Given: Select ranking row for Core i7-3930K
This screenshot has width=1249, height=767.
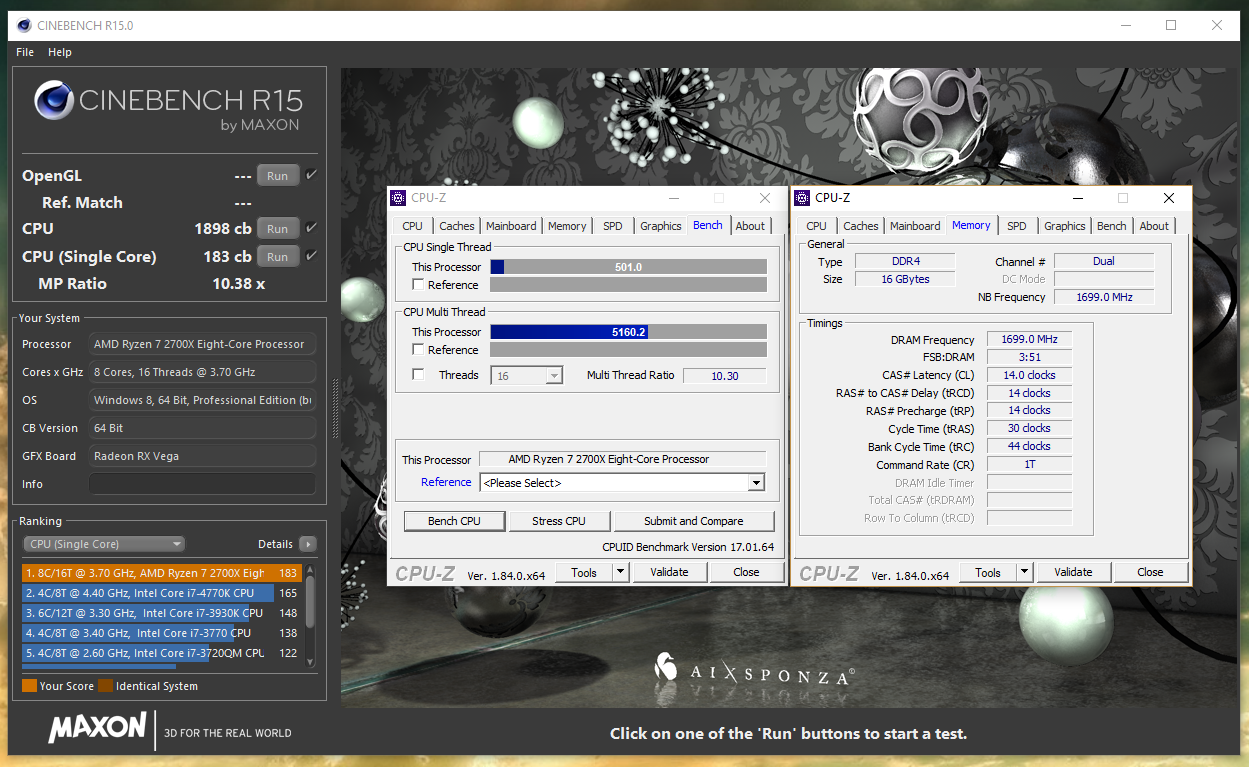Looking at the screenshot, I should pos(162,613).
